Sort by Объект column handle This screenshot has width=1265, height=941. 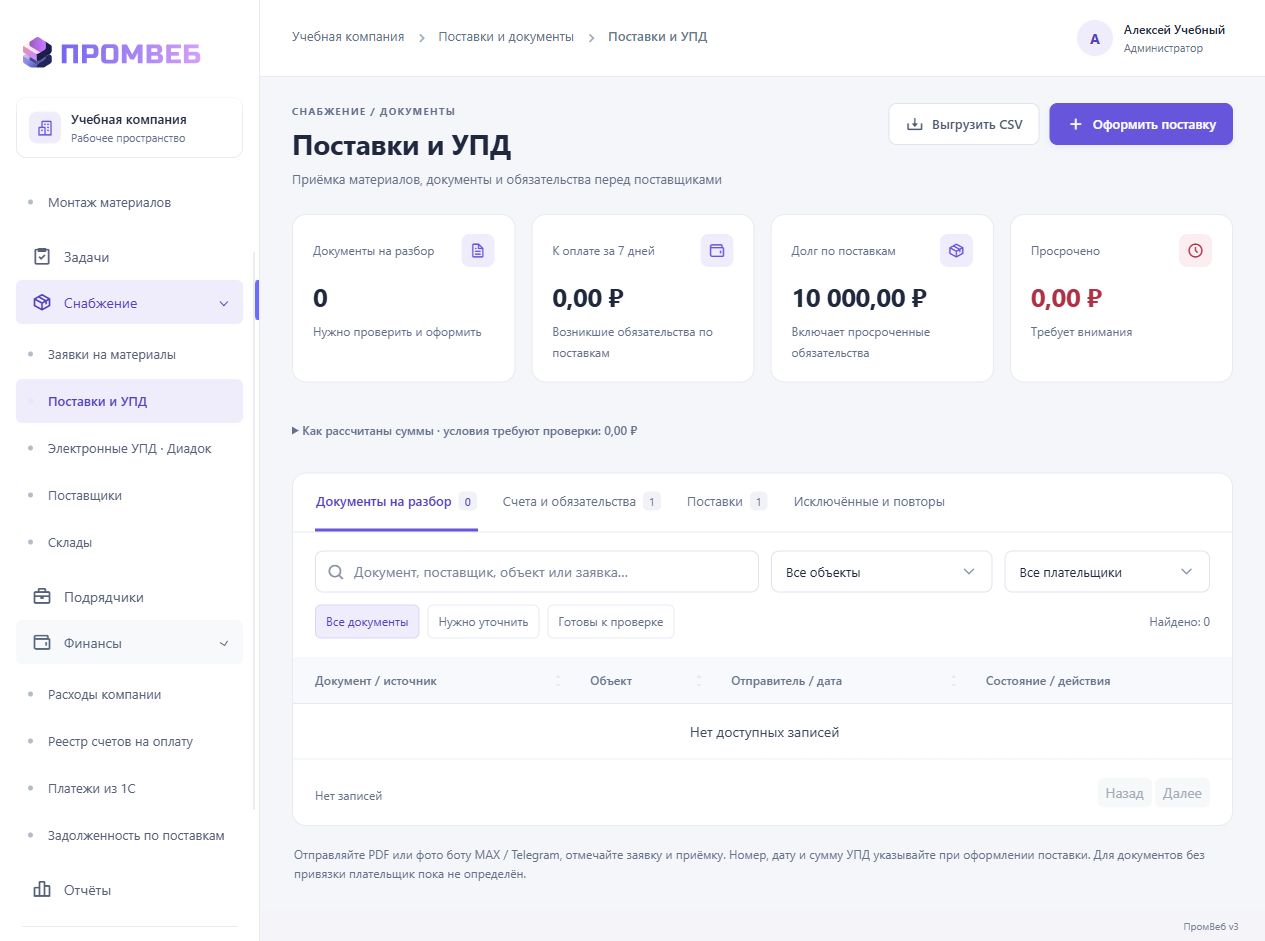point(699,681)
